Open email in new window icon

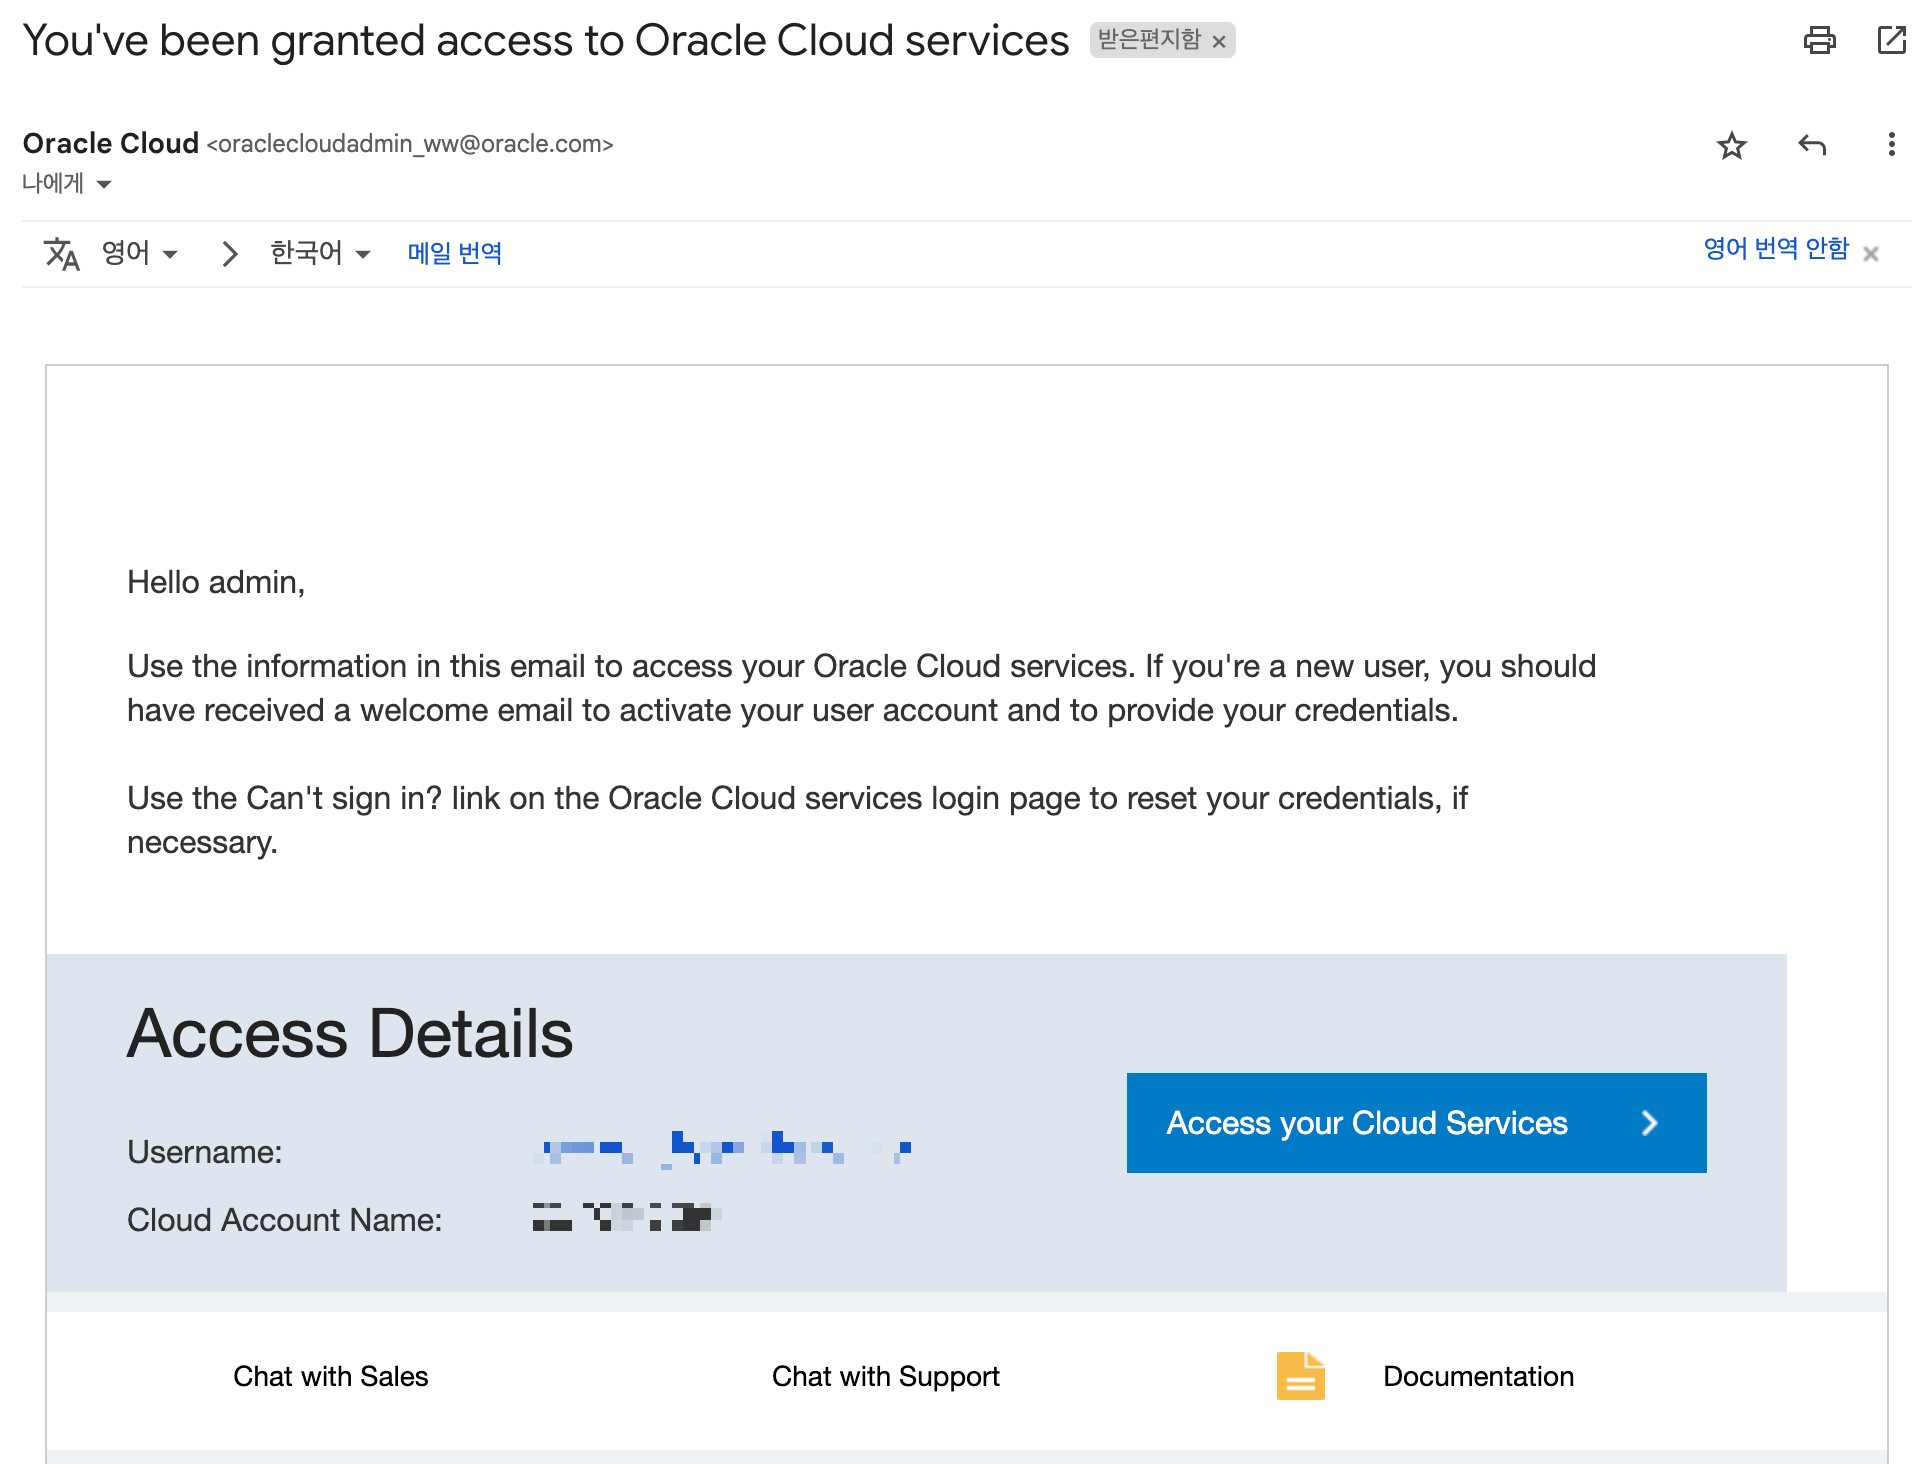1890,40
